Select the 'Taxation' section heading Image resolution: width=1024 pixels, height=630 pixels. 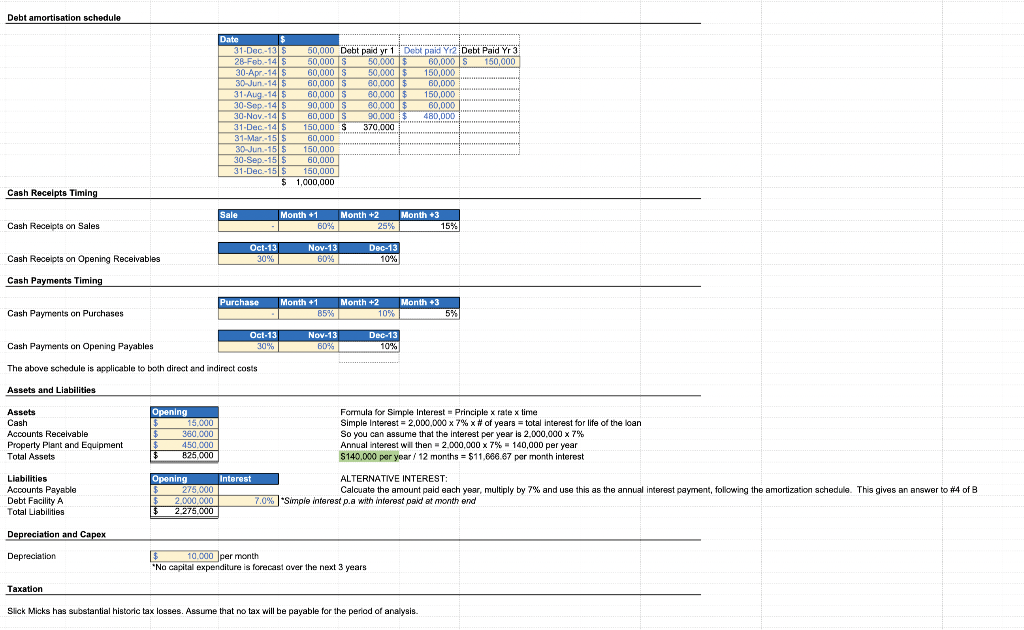point(25,589)
